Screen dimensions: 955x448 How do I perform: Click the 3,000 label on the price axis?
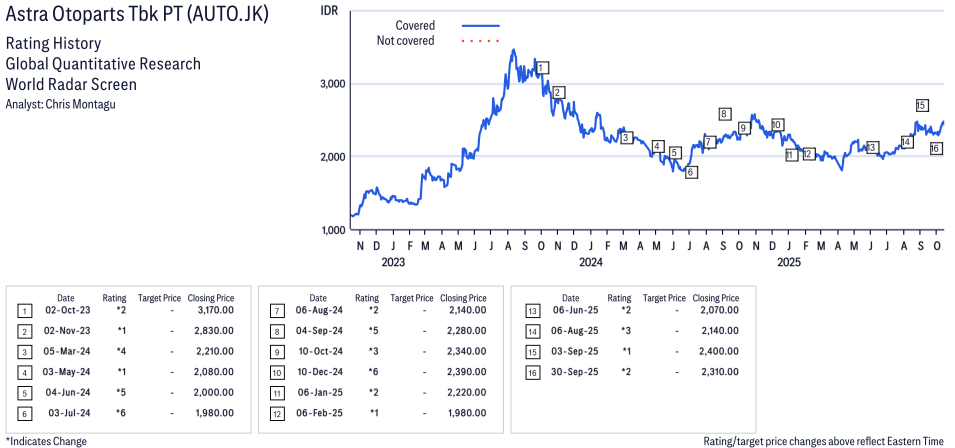tap(332, 84)
